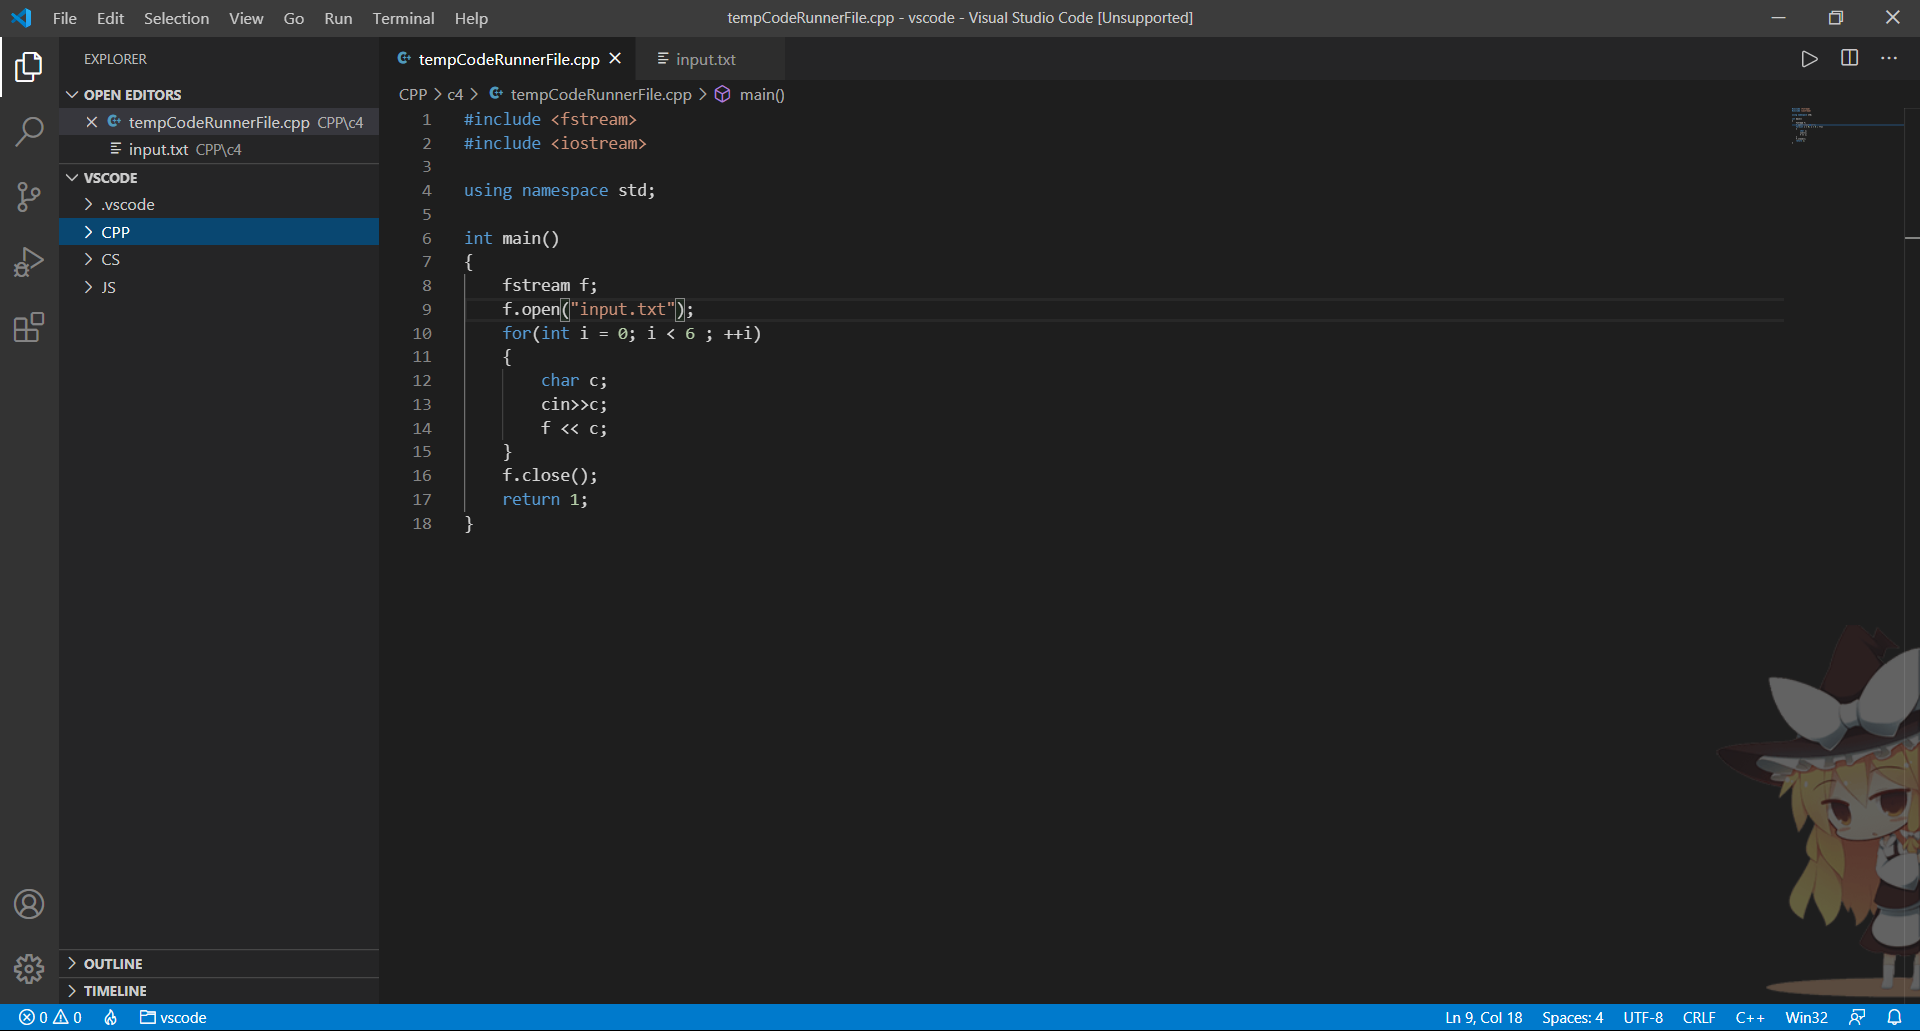Close tempCodeRunnerFile.cpp editor tab
The width and height of the screenshot is (1920, 1031).
[615, 59]
